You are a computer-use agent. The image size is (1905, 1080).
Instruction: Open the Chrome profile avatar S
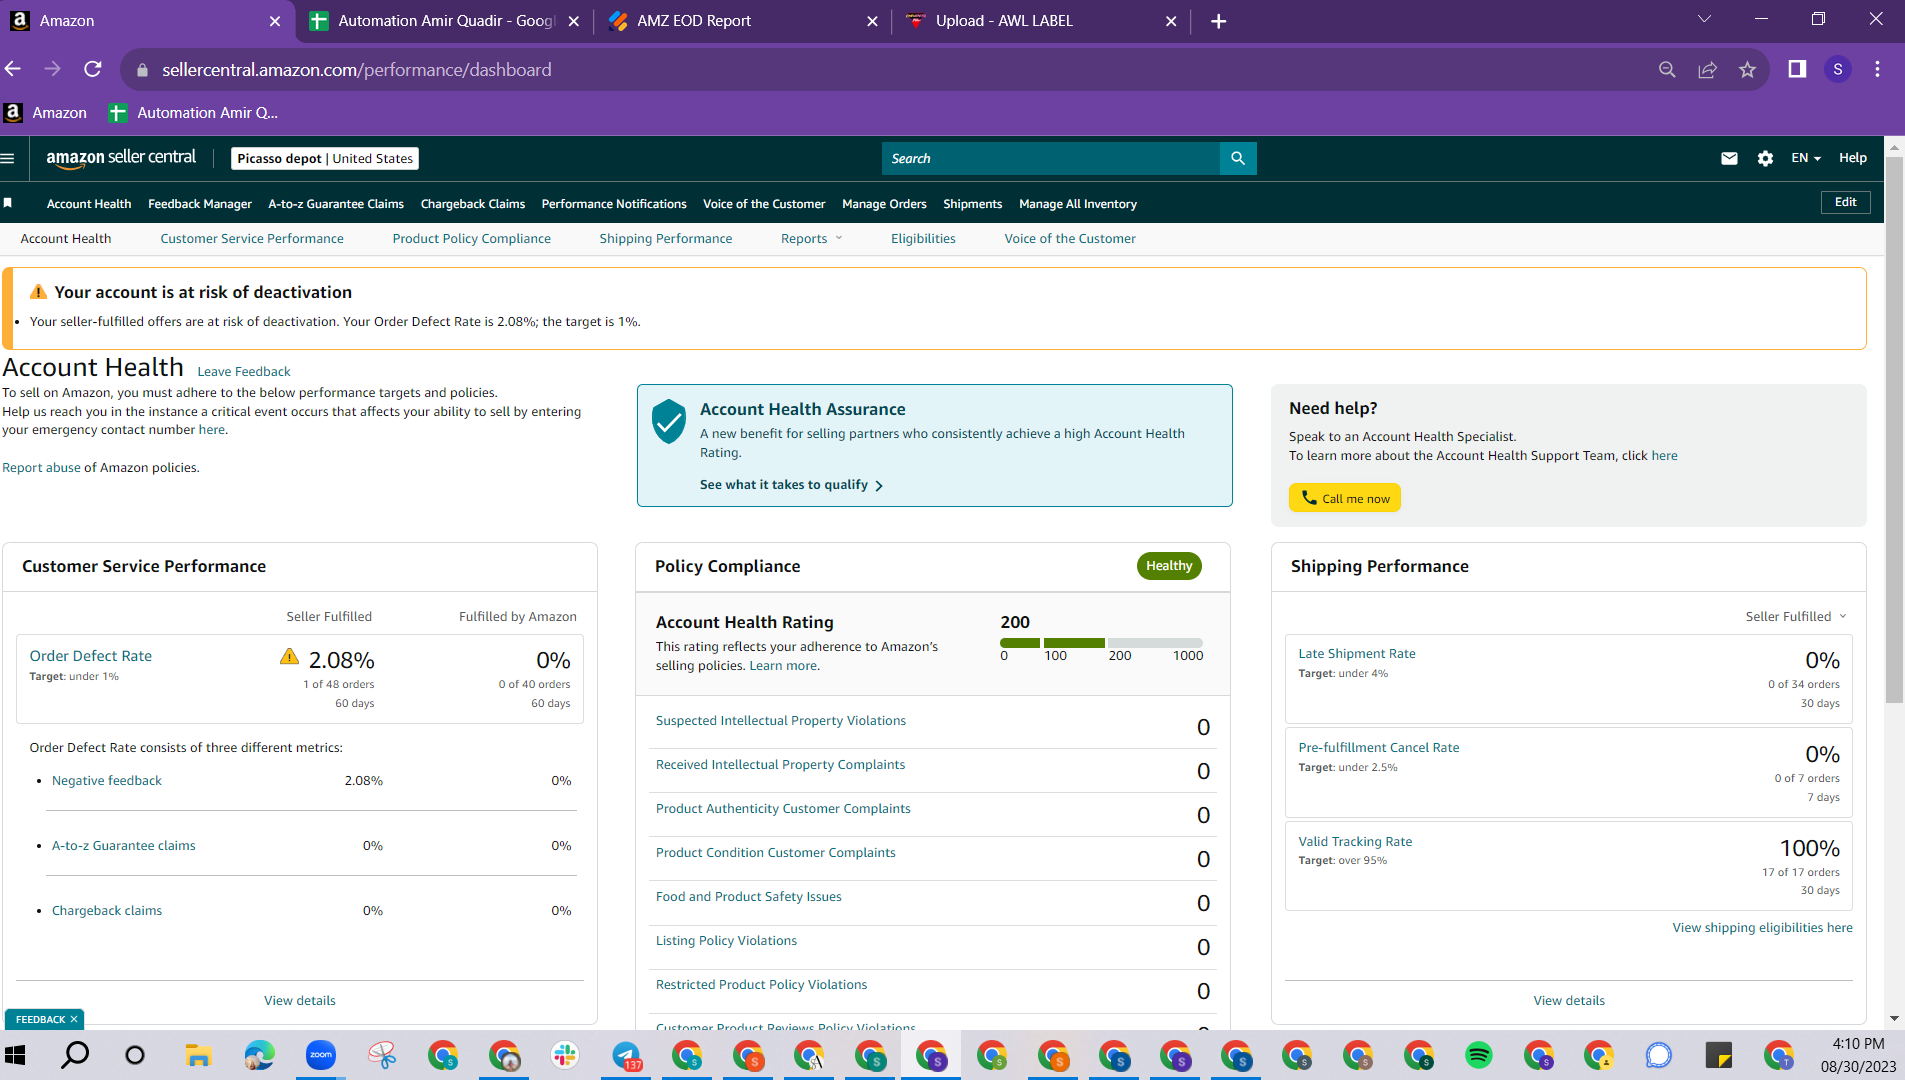coord(1837,69)
